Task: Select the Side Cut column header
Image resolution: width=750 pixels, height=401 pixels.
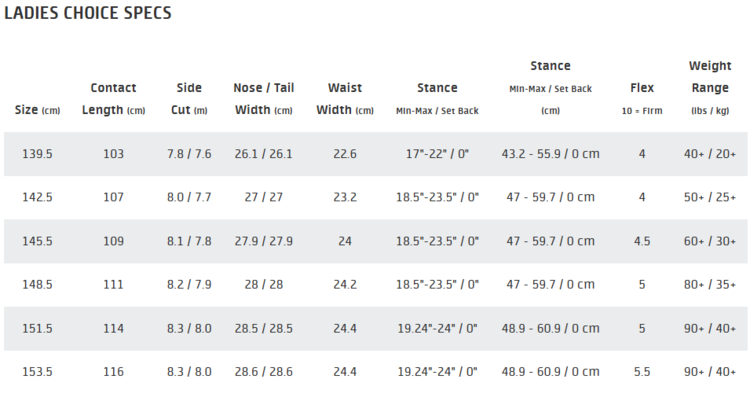Action: click(x=189, y=98)
